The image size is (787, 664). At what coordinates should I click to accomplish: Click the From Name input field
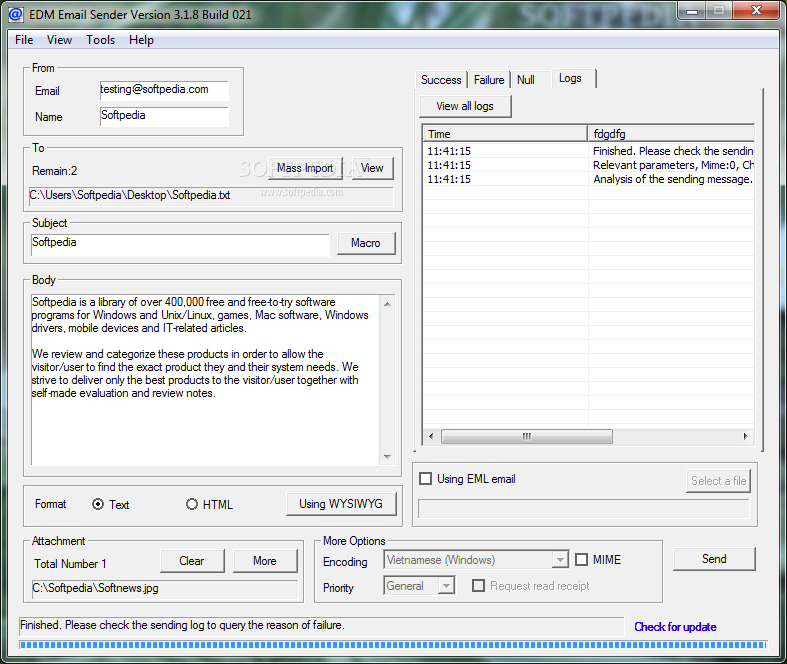(164, 116)
